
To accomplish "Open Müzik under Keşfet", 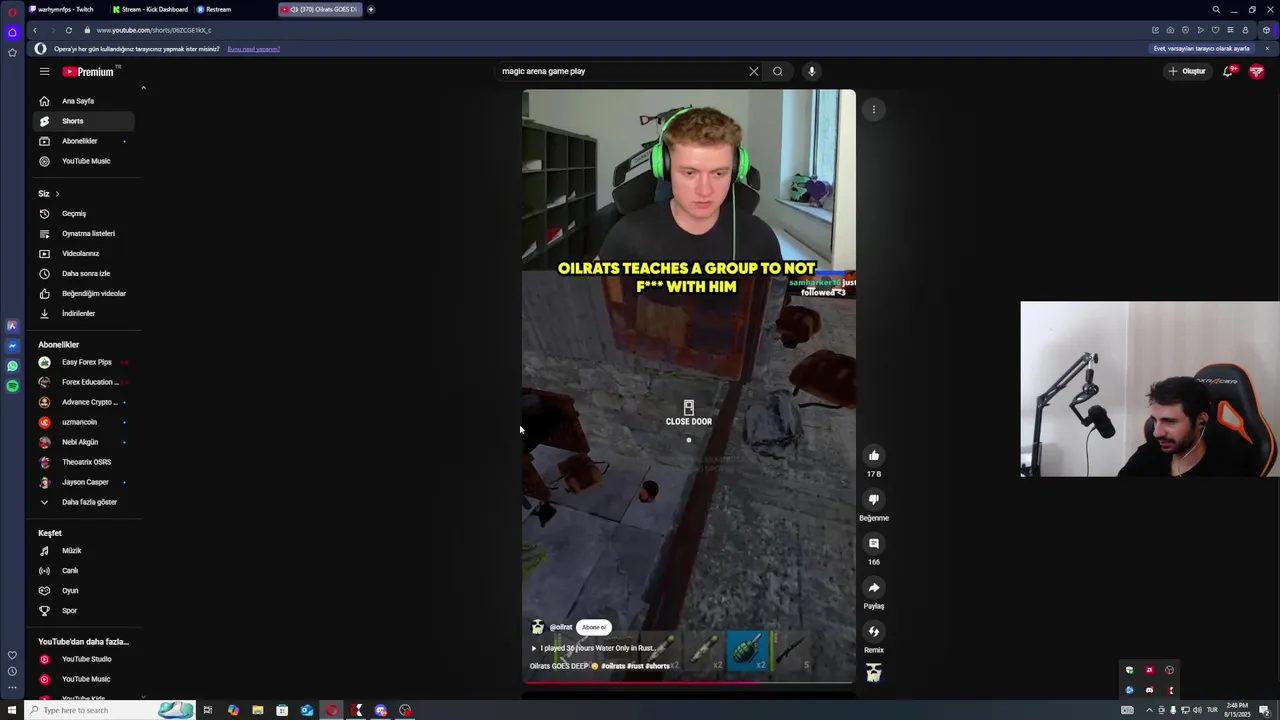I will pyautogui.click(x=84, y=550).
